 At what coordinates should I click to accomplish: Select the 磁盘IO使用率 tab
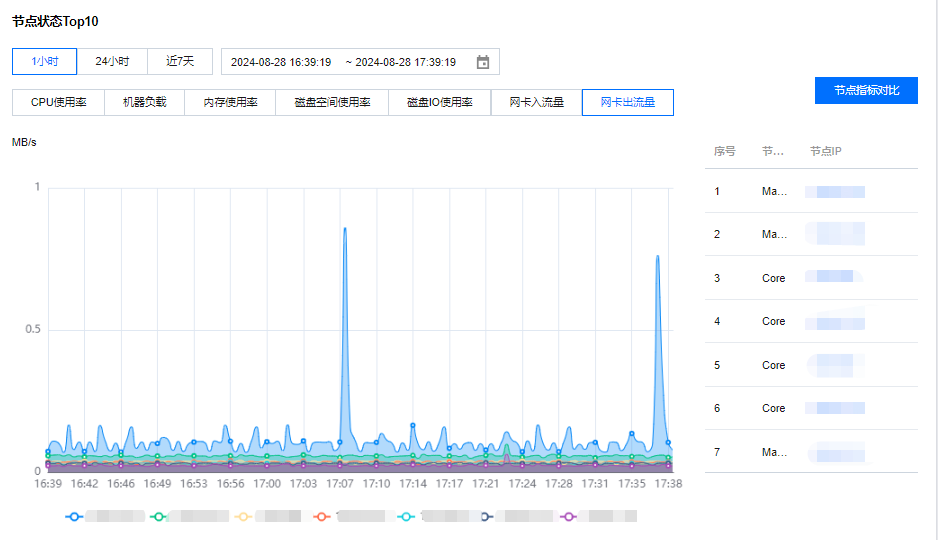pos(439,103)
